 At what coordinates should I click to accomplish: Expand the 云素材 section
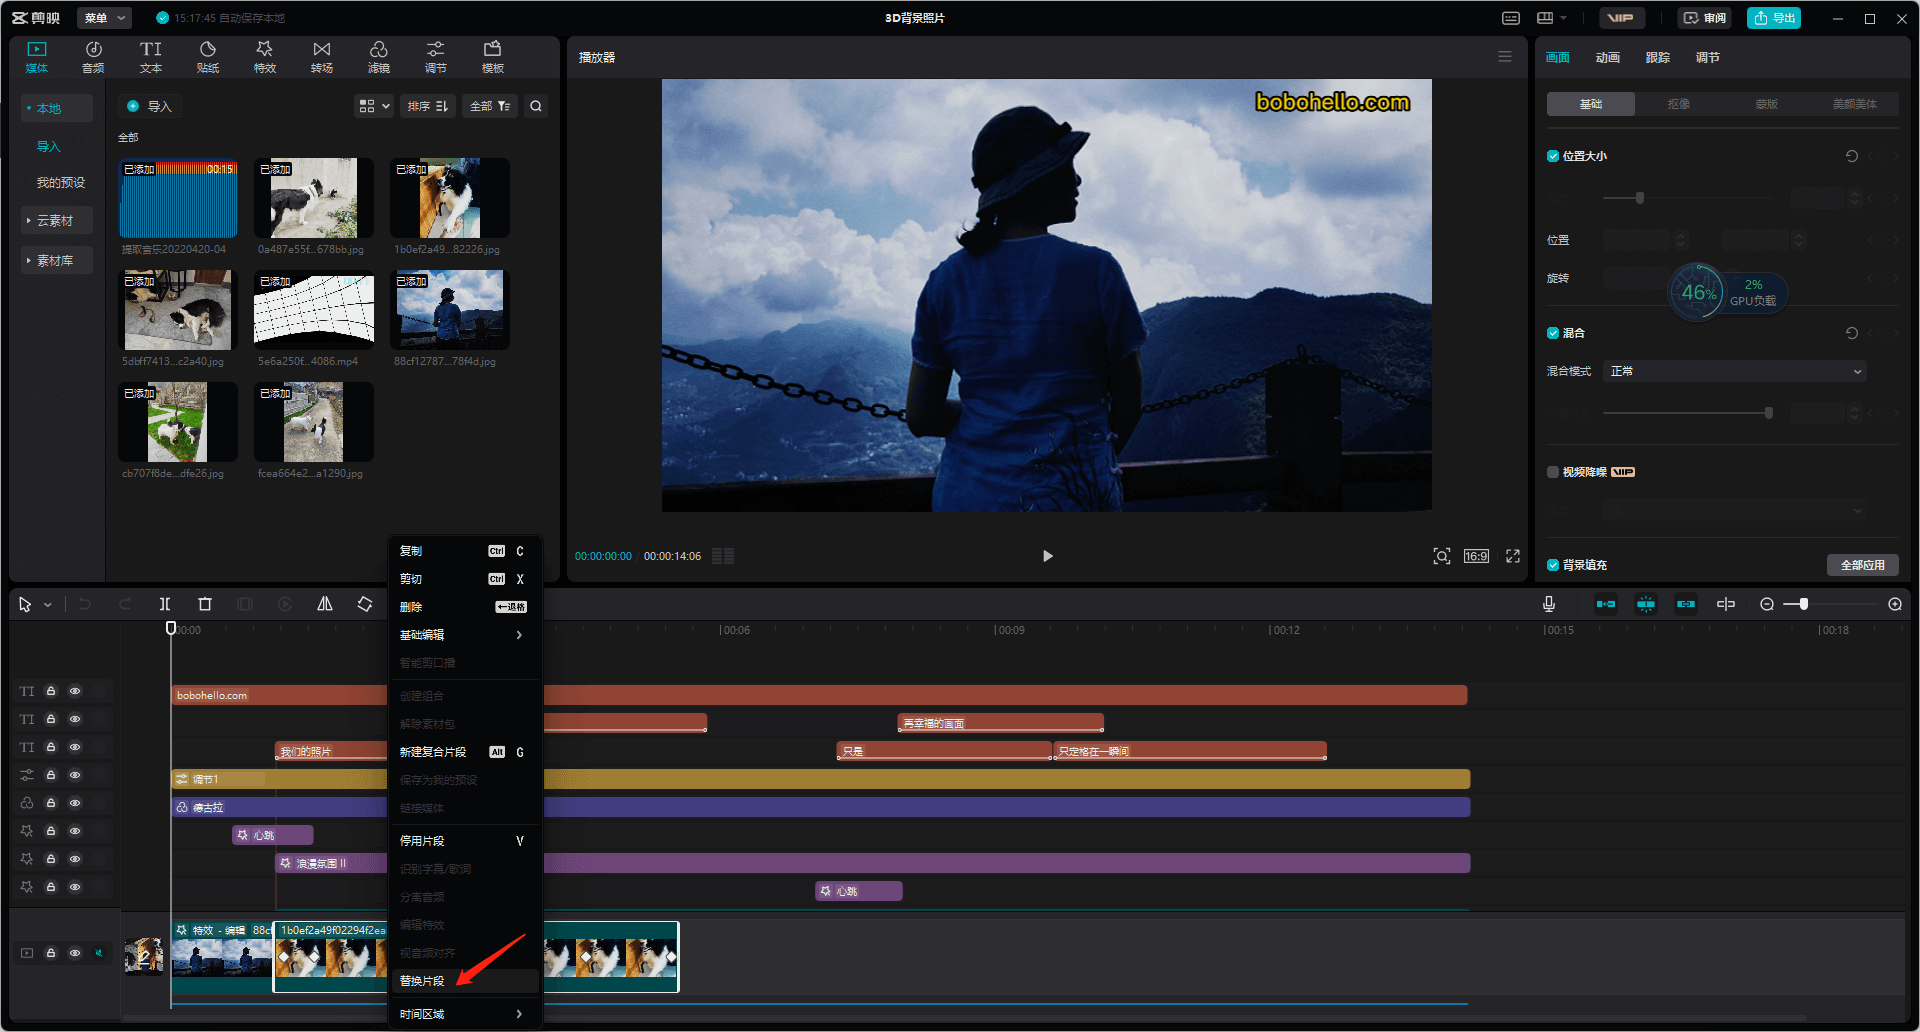(x=57, y=220)
